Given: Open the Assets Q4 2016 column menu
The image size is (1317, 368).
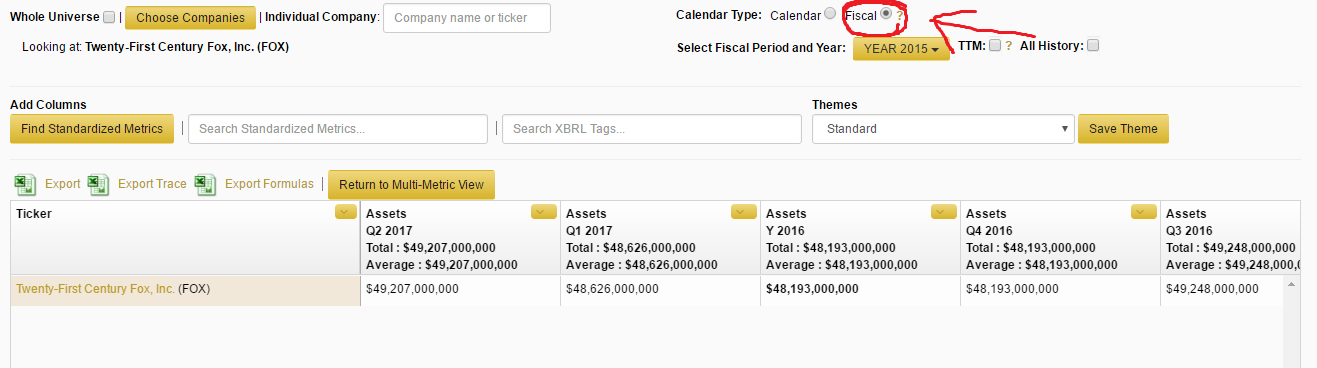Looking at the screenshot, I should click(x=1144, y=211).
